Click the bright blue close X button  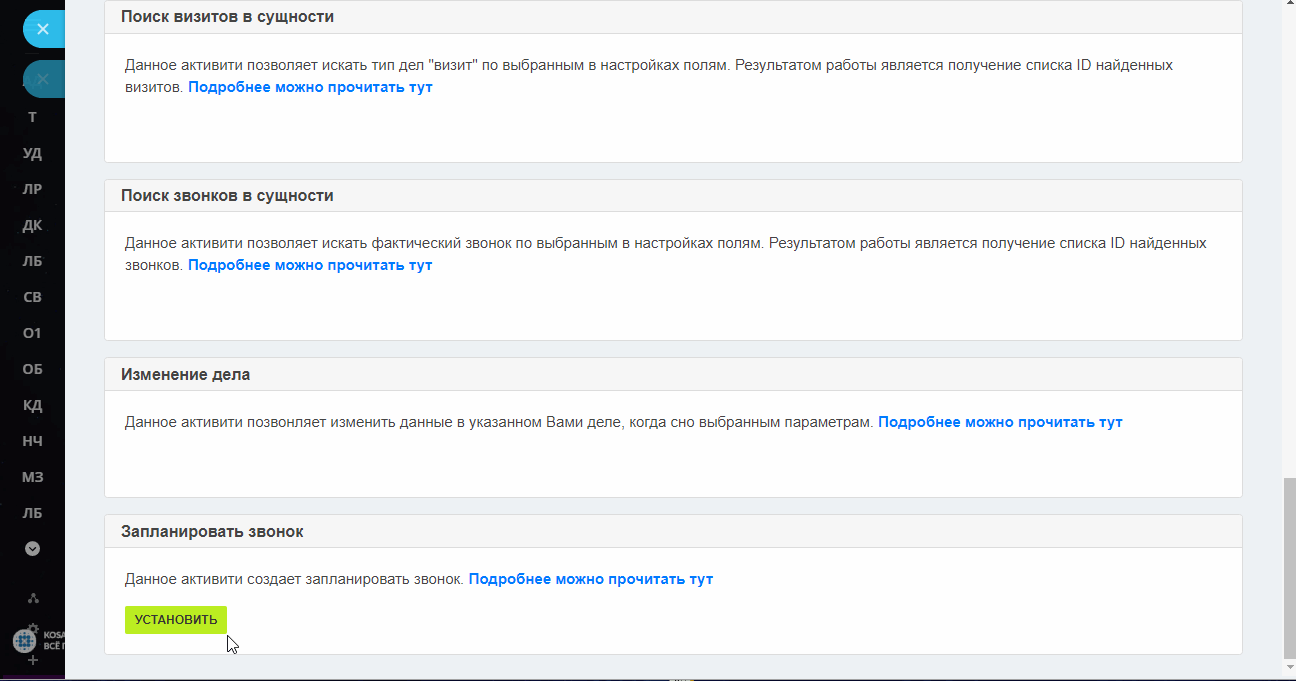(x=43, y=29)
